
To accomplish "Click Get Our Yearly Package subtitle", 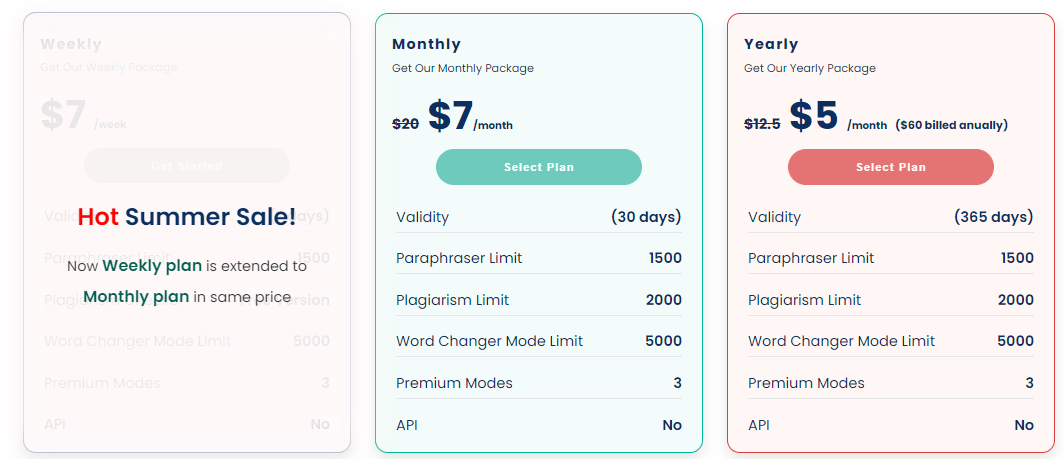I will pyautogui.click(x=810, y=68).
